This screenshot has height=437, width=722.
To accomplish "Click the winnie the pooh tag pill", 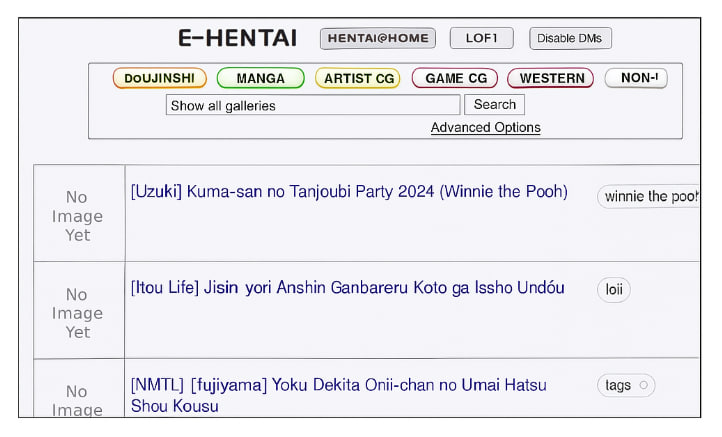I will (x=648, y=197).
